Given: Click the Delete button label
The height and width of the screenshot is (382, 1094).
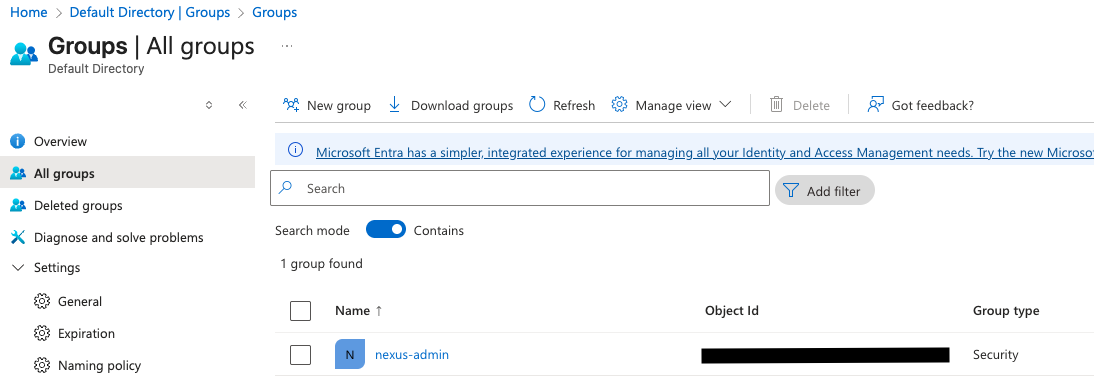Looking at the screenshot, I should (x=811, y=105).
